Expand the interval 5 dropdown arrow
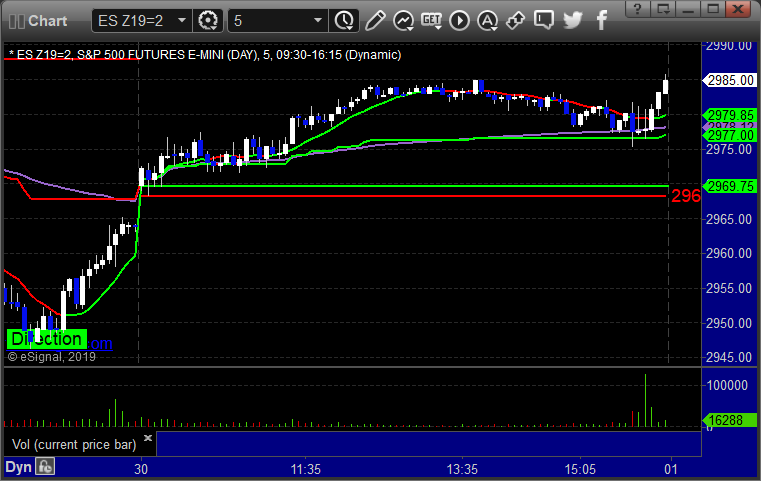 click(318, 21)
